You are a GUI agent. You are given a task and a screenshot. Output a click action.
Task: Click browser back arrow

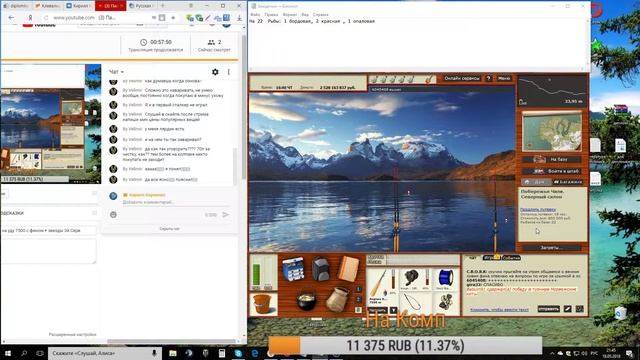tap(11, 18)
